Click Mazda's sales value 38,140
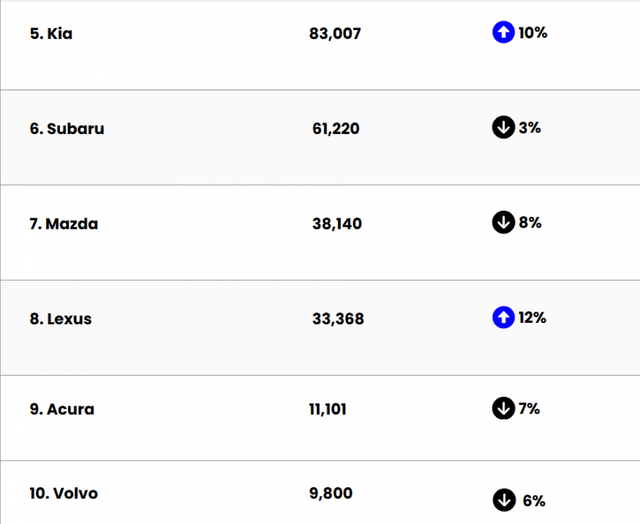640x524 pixels. (337, 224)
